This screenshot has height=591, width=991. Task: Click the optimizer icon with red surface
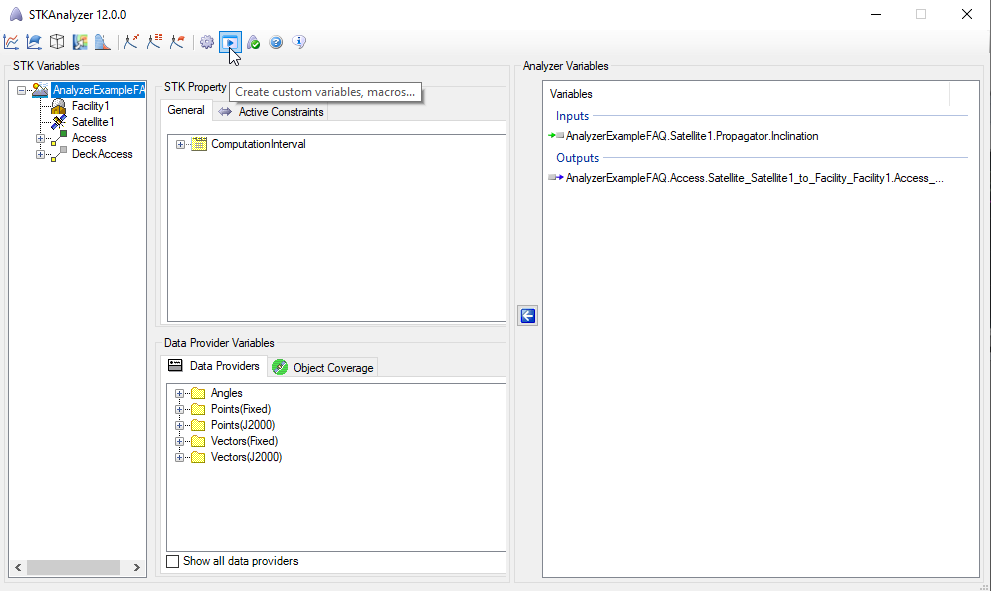(x=177, y=42)
